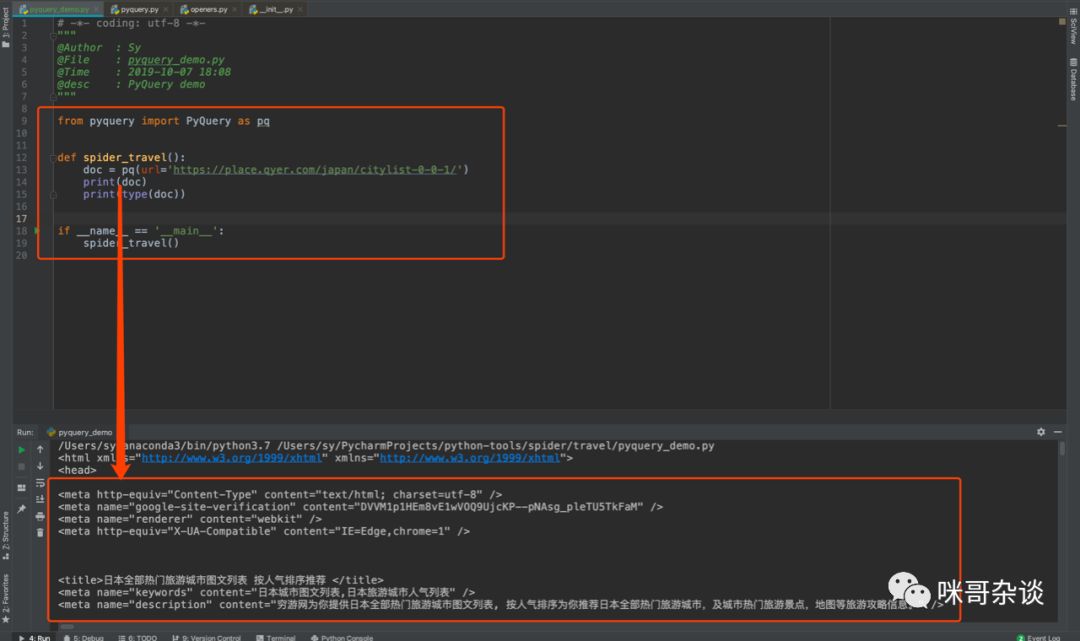Close the pyquery_demo.py editor tab
The width and height of the screenshot is (1080, 641).
97,10
